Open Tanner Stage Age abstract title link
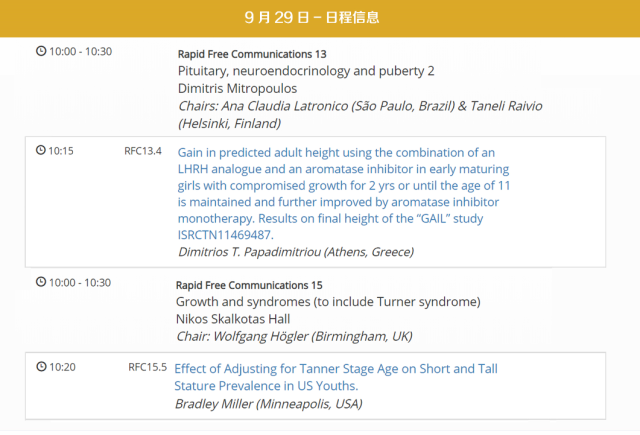The width and height of the screenshot is (640, 435). 336,376
